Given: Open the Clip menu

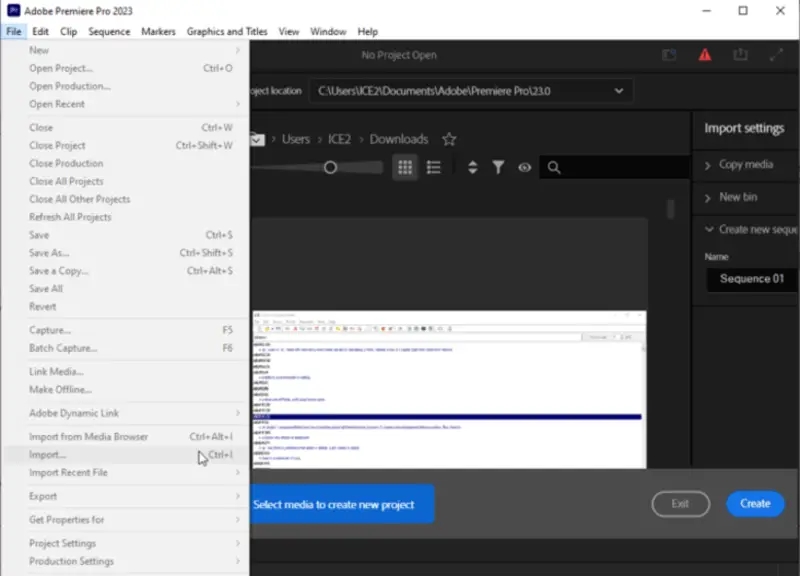Looking at the screenshot, I should (68, 32).
